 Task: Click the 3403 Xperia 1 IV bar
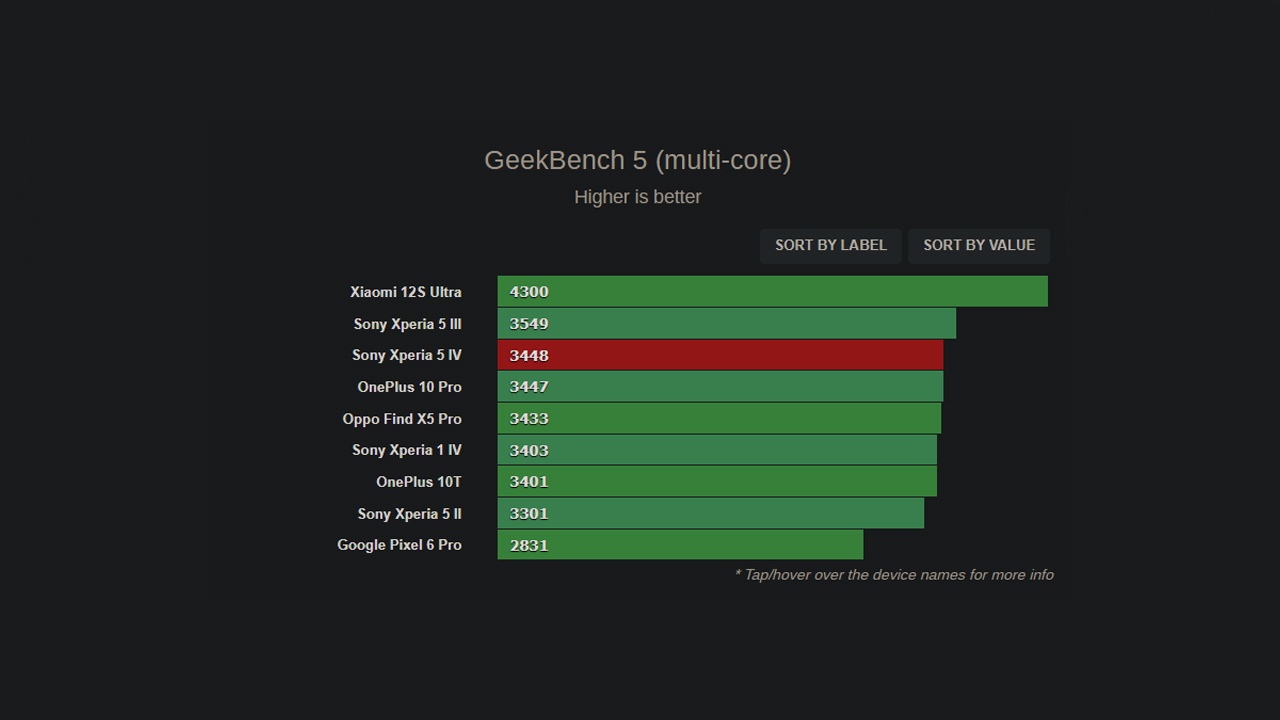(717, 450)
